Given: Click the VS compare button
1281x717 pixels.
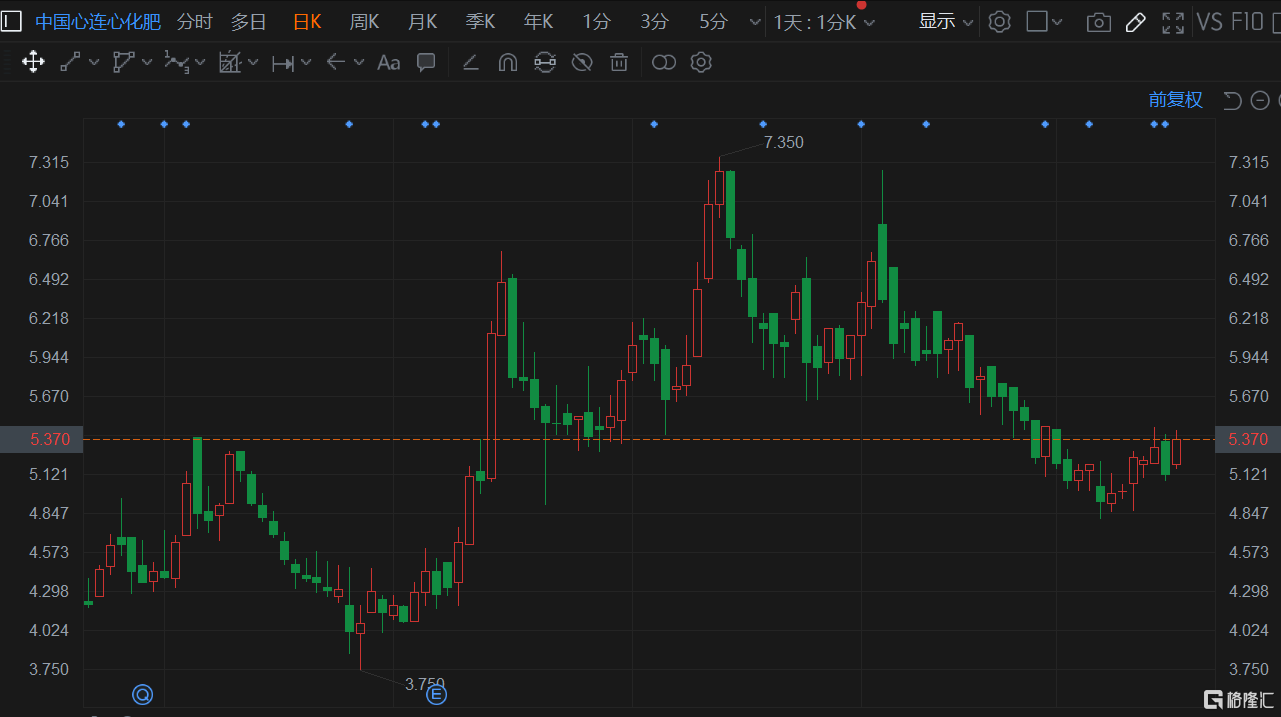Looking at the screenshot, I should [1209, 21].
